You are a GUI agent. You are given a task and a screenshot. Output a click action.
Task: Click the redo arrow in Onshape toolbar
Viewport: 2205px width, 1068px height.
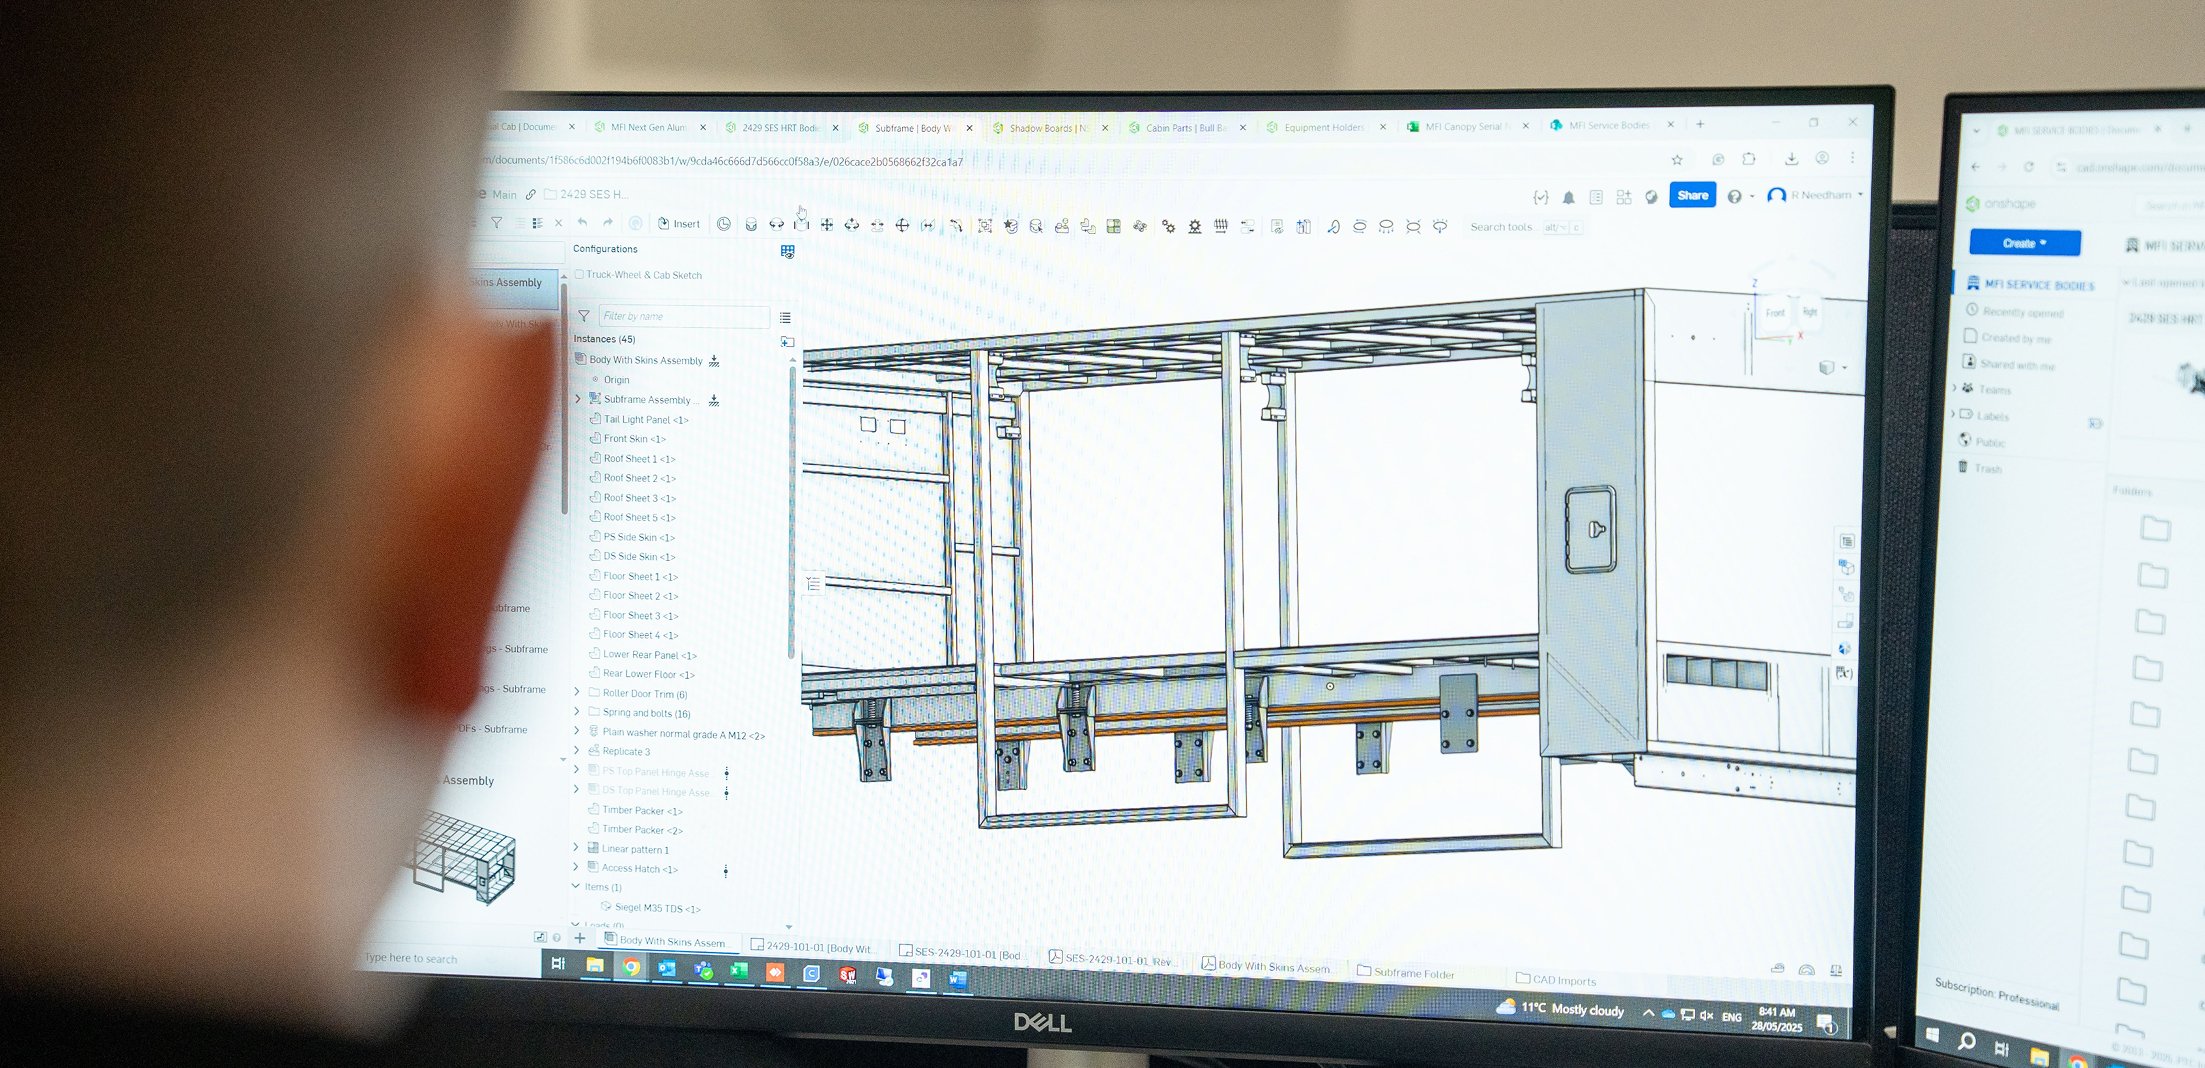coord(608,223)
